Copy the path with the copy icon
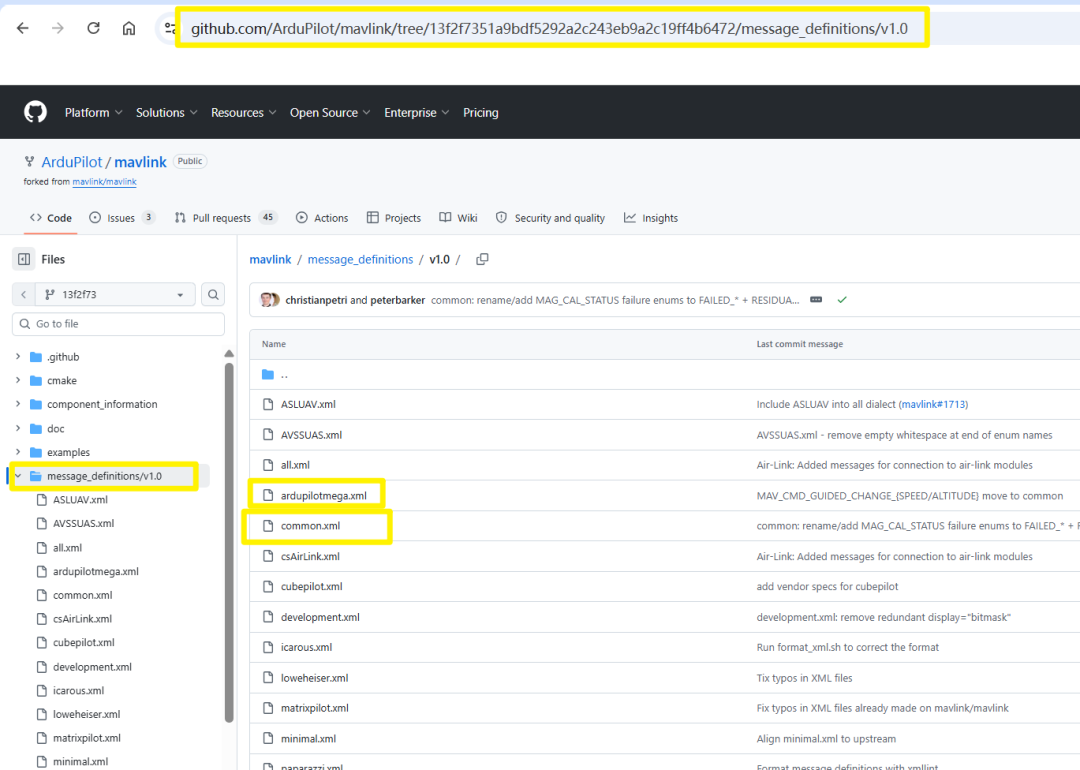This screenshot has height=770, width=1080. tap(482, 259)
